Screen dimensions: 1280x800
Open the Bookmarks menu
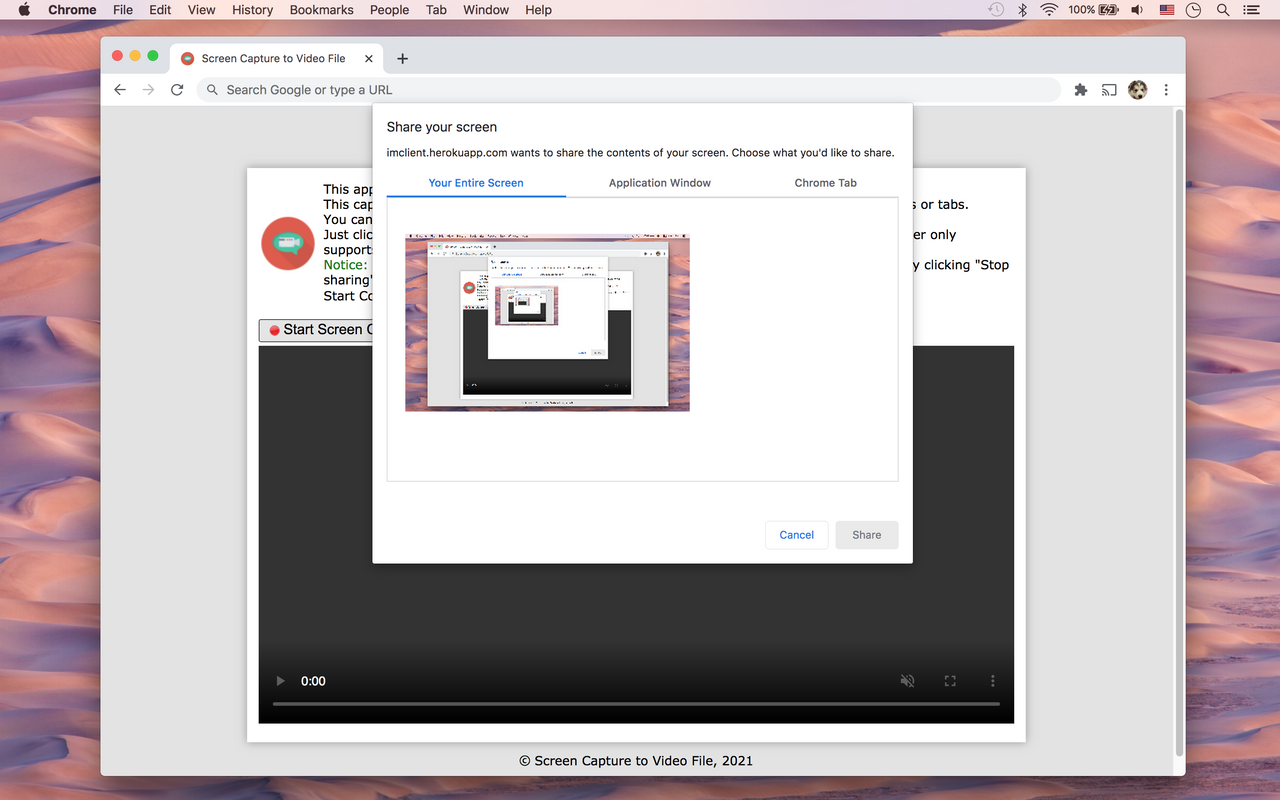(x=321, y=10)
